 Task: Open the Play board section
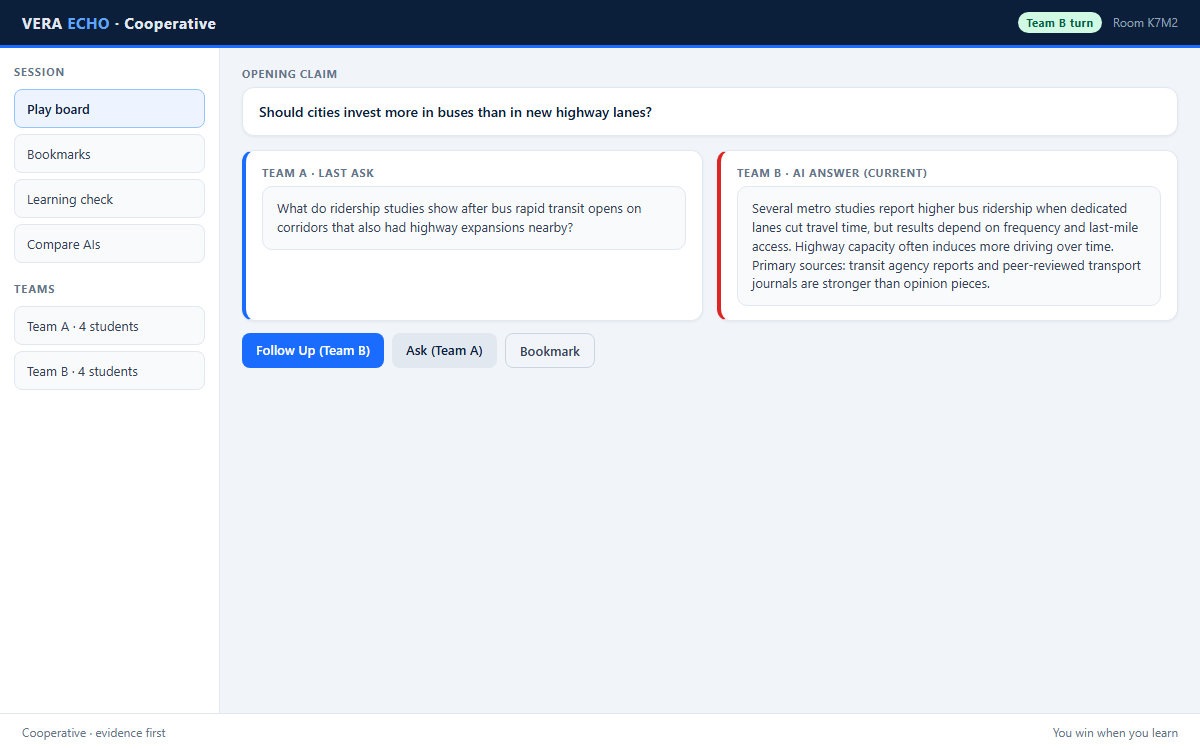click(109, 109)
